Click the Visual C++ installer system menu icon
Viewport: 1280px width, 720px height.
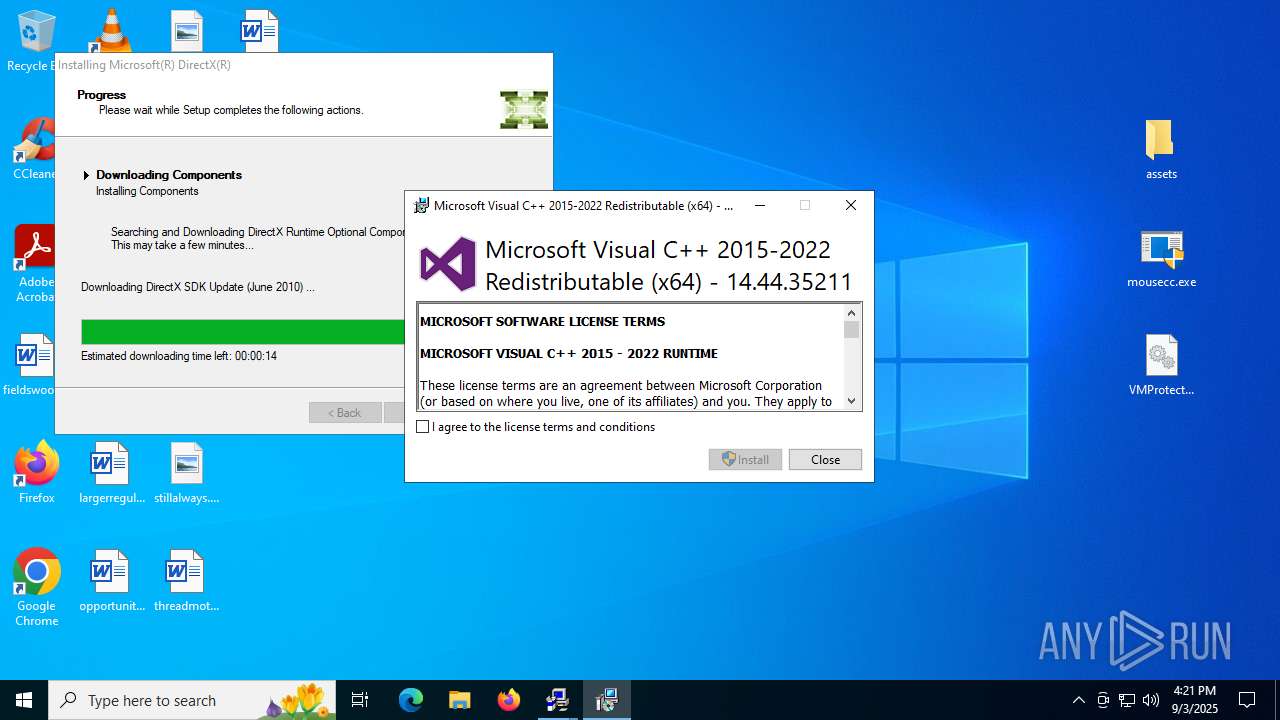pyautogui.click(x=422, y=206)
